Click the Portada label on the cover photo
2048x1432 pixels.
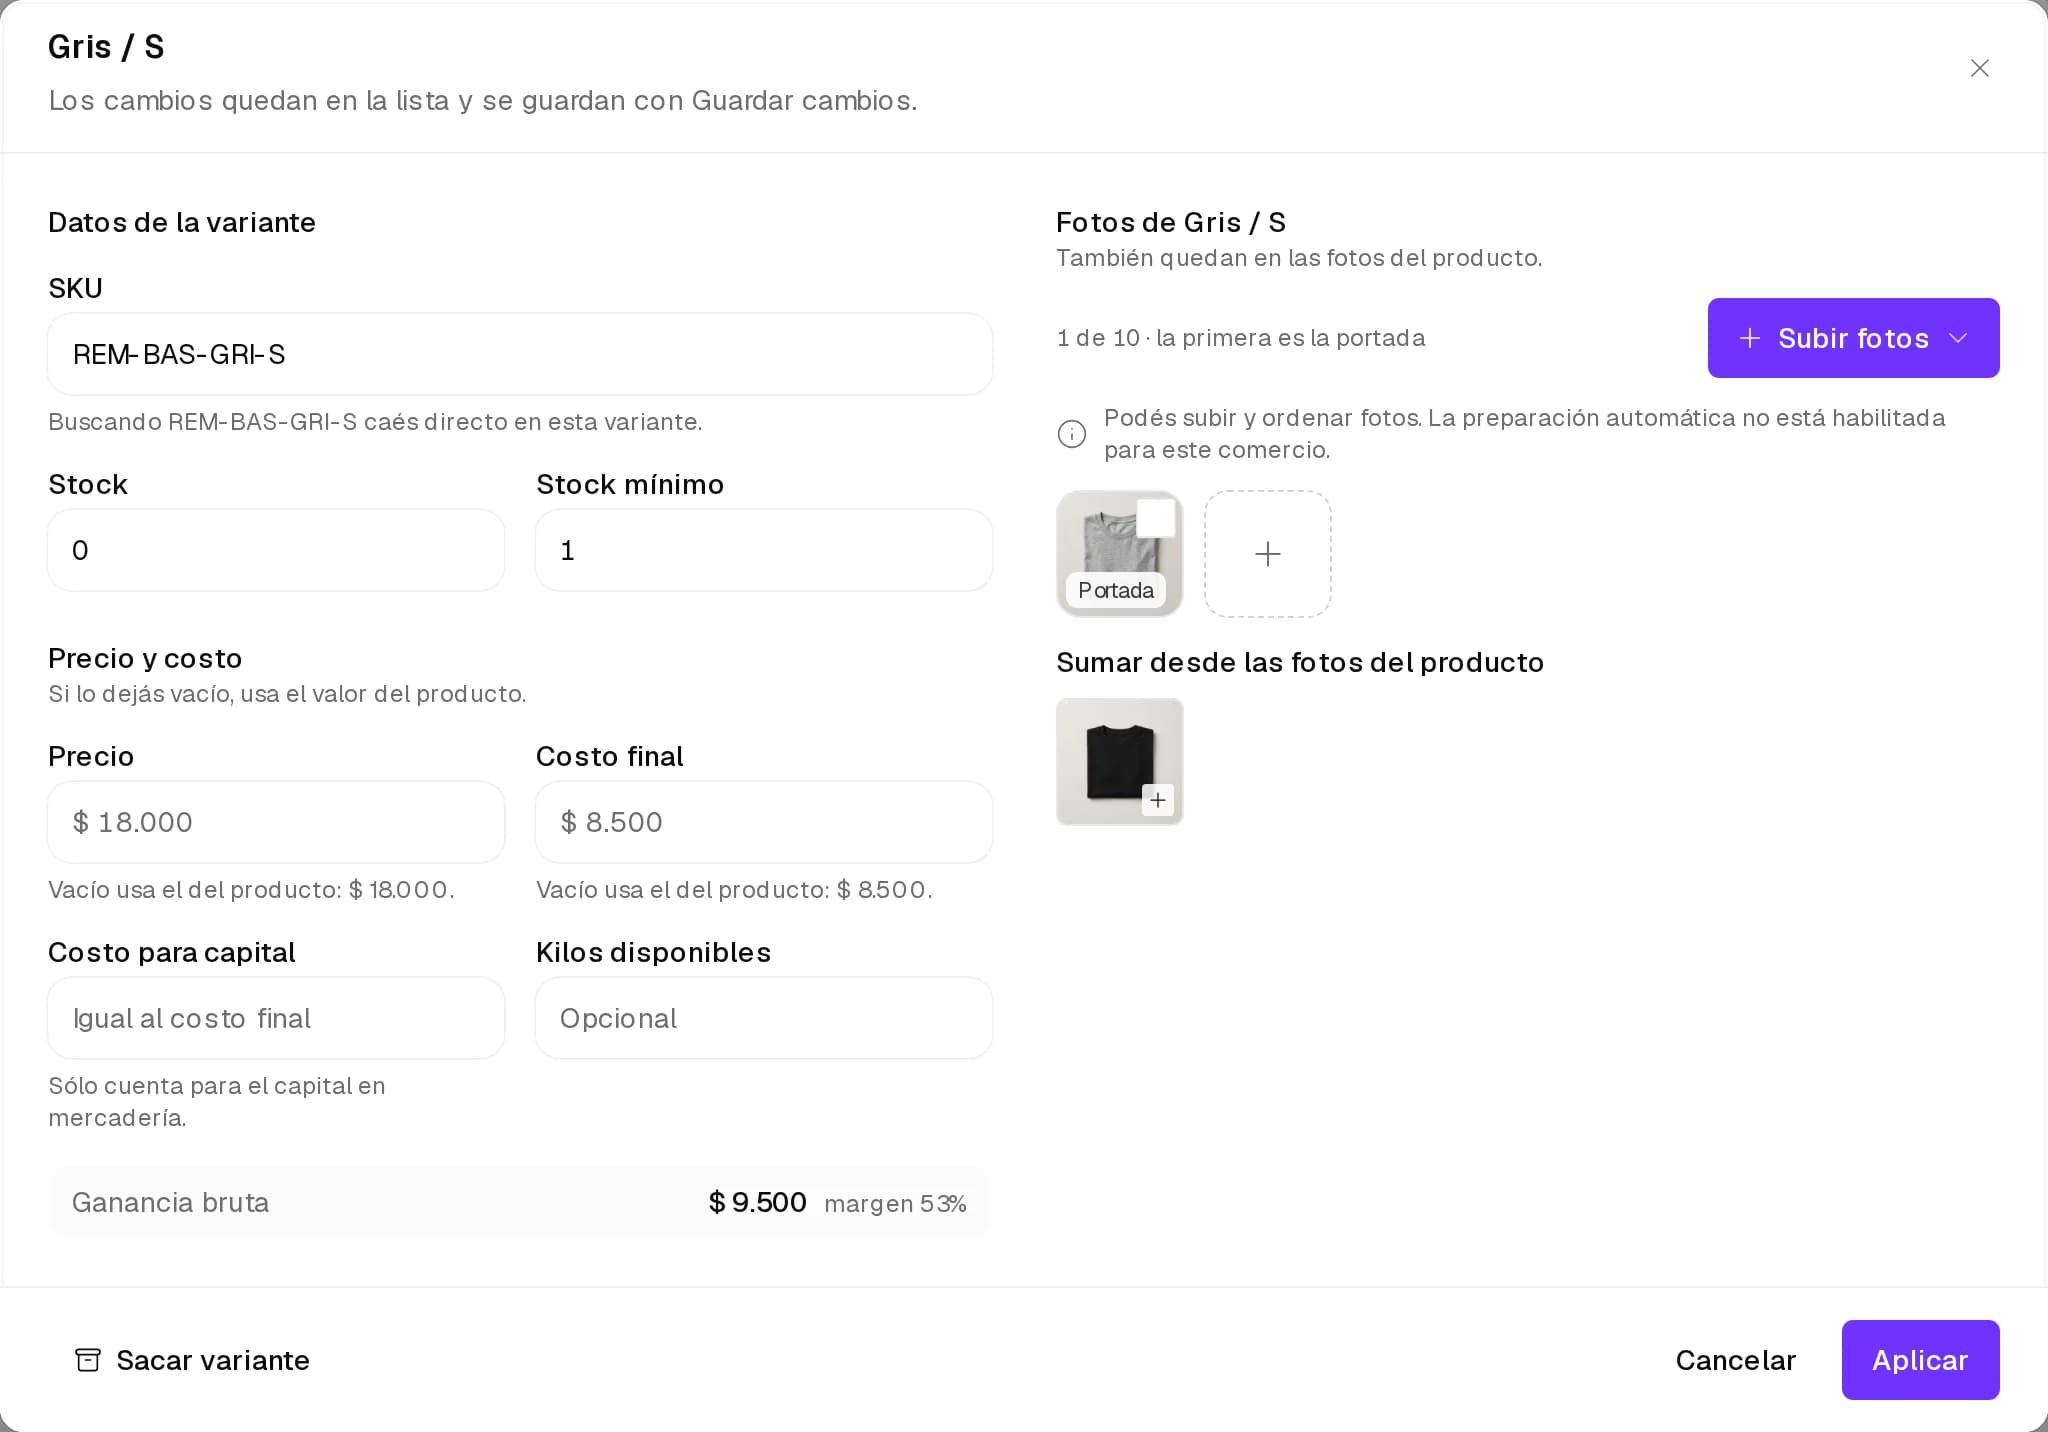(x=1116, y=590)
